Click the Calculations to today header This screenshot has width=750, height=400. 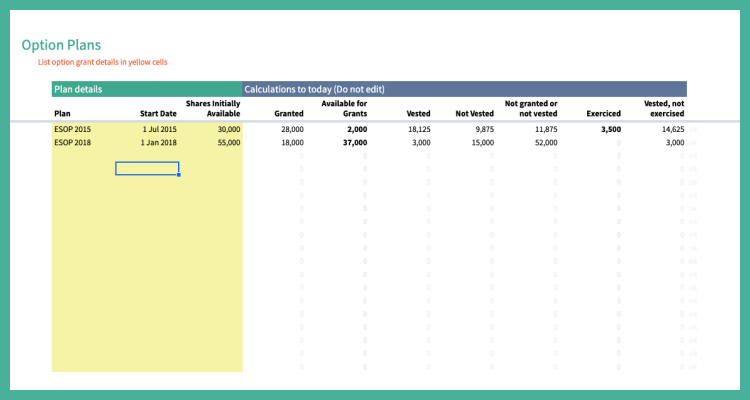coord(464,89)
